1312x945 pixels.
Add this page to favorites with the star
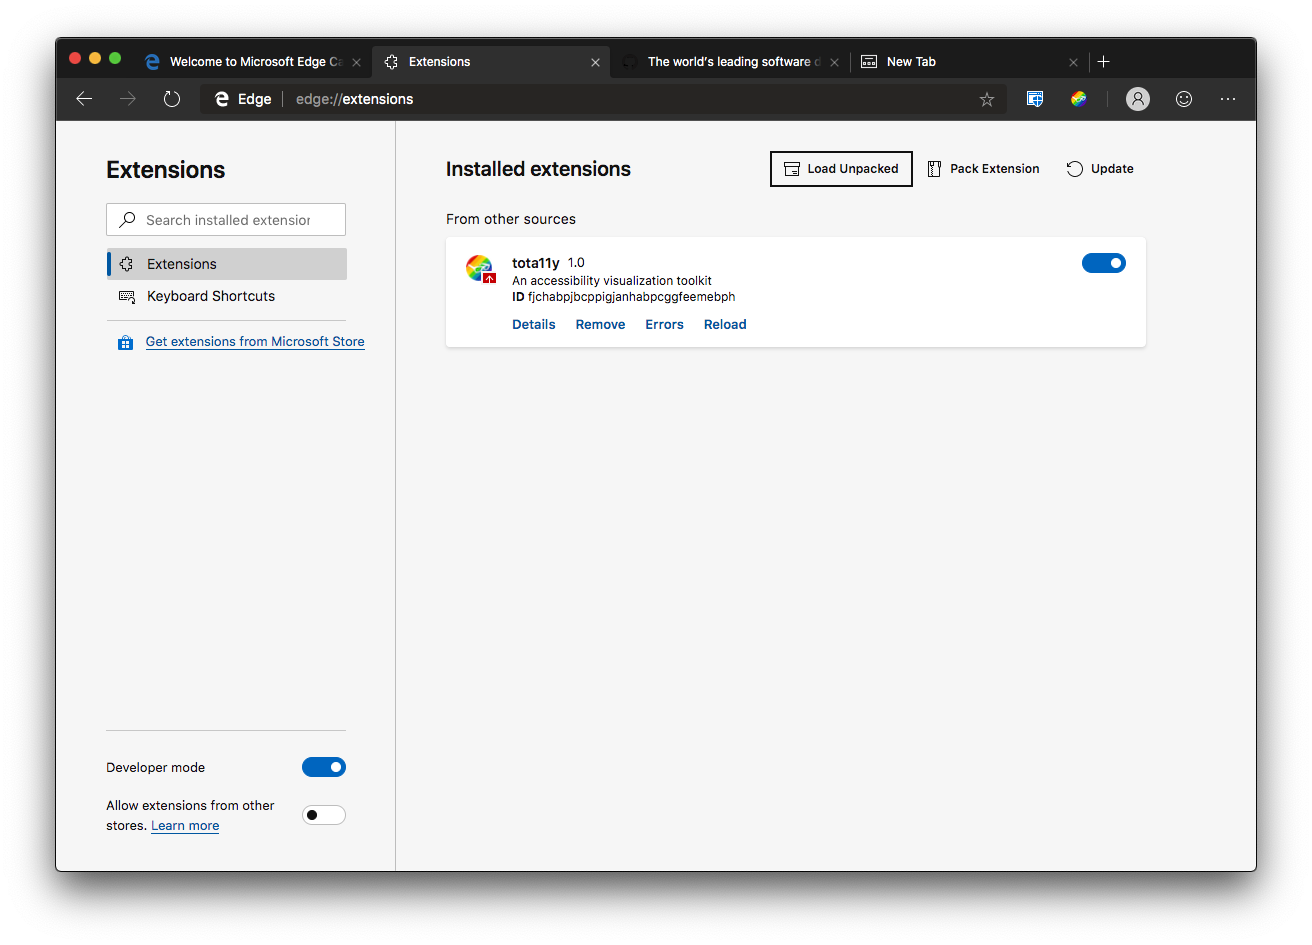pyautogui.click(x=986, y=99)
